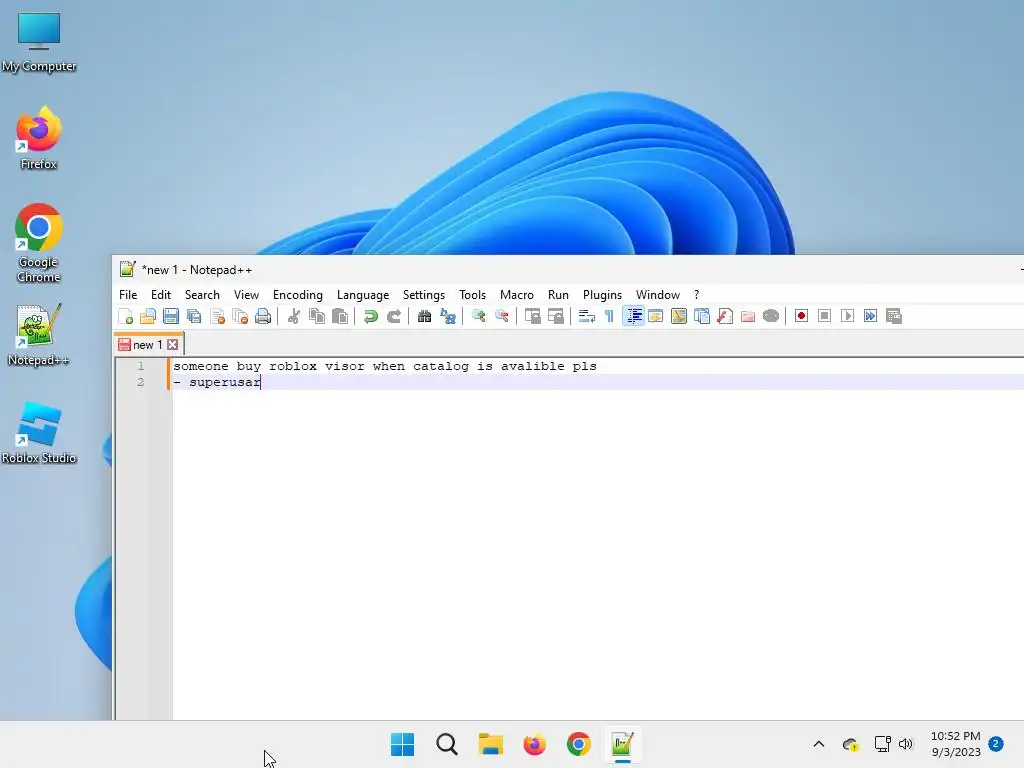
Task: Cut selection with the scissors icon
Action: (294, 317)
